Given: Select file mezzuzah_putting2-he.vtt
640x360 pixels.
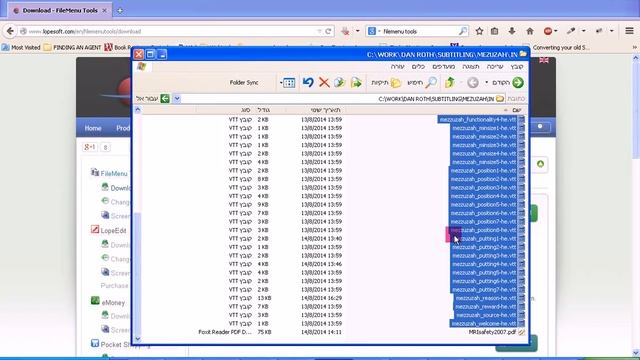Looking at the screenshot, I should (x=484, y=247).
